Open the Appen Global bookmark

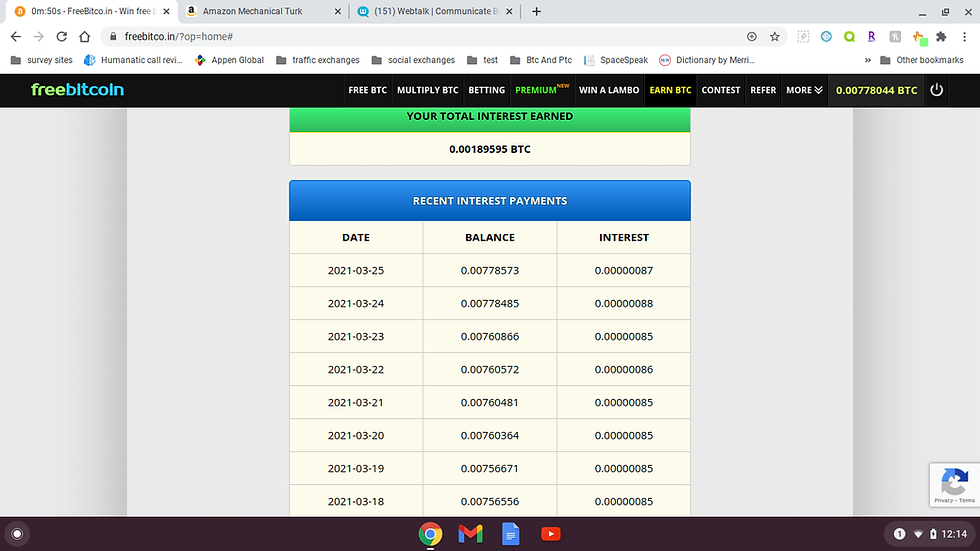click(230, 60)
